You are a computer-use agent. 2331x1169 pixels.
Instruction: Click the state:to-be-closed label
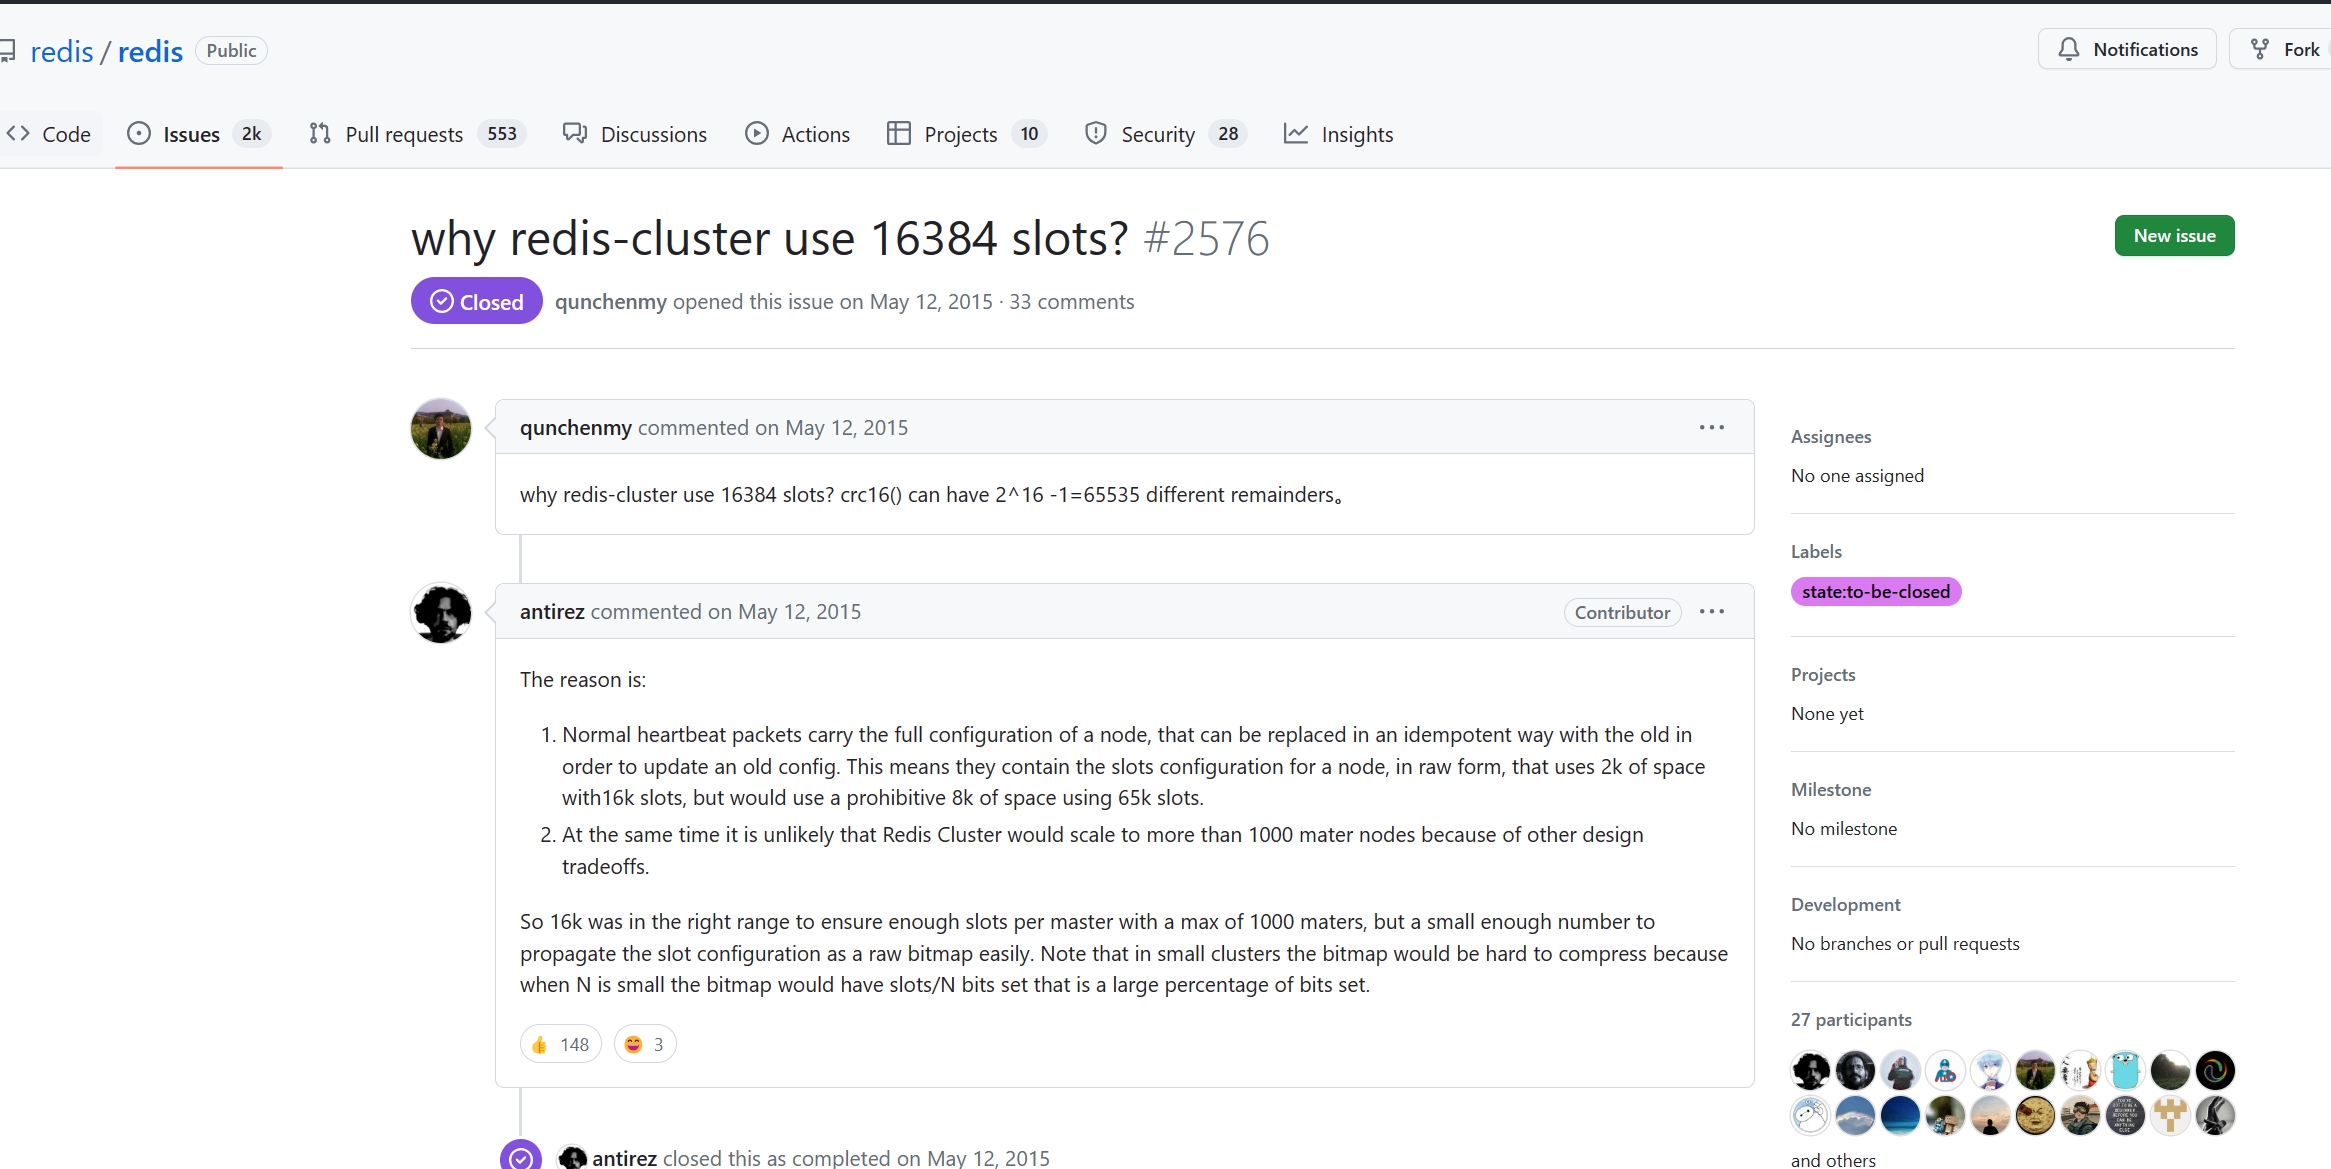[1876, 592]
